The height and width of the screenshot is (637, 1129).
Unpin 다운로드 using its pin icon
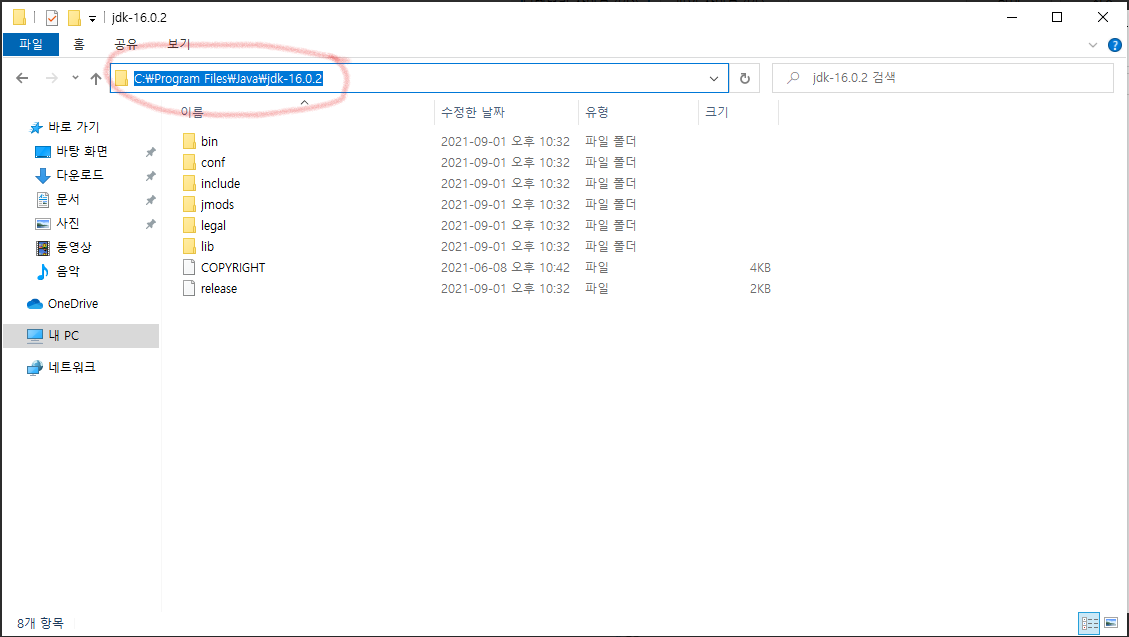pyautogui.click(x=150, y=176)
